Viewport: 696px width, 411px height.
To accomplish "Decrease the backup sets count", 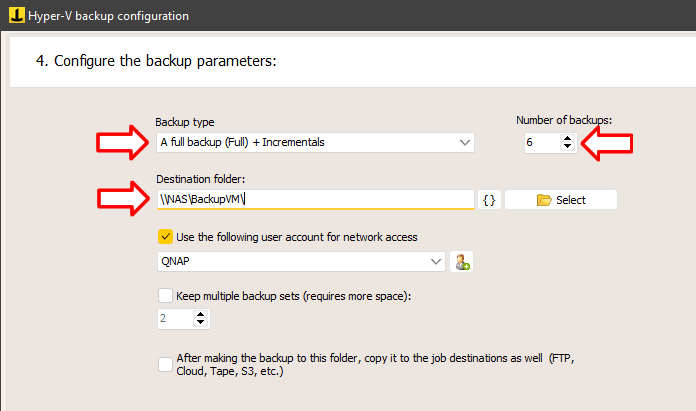I will click(x=201, y=322).
